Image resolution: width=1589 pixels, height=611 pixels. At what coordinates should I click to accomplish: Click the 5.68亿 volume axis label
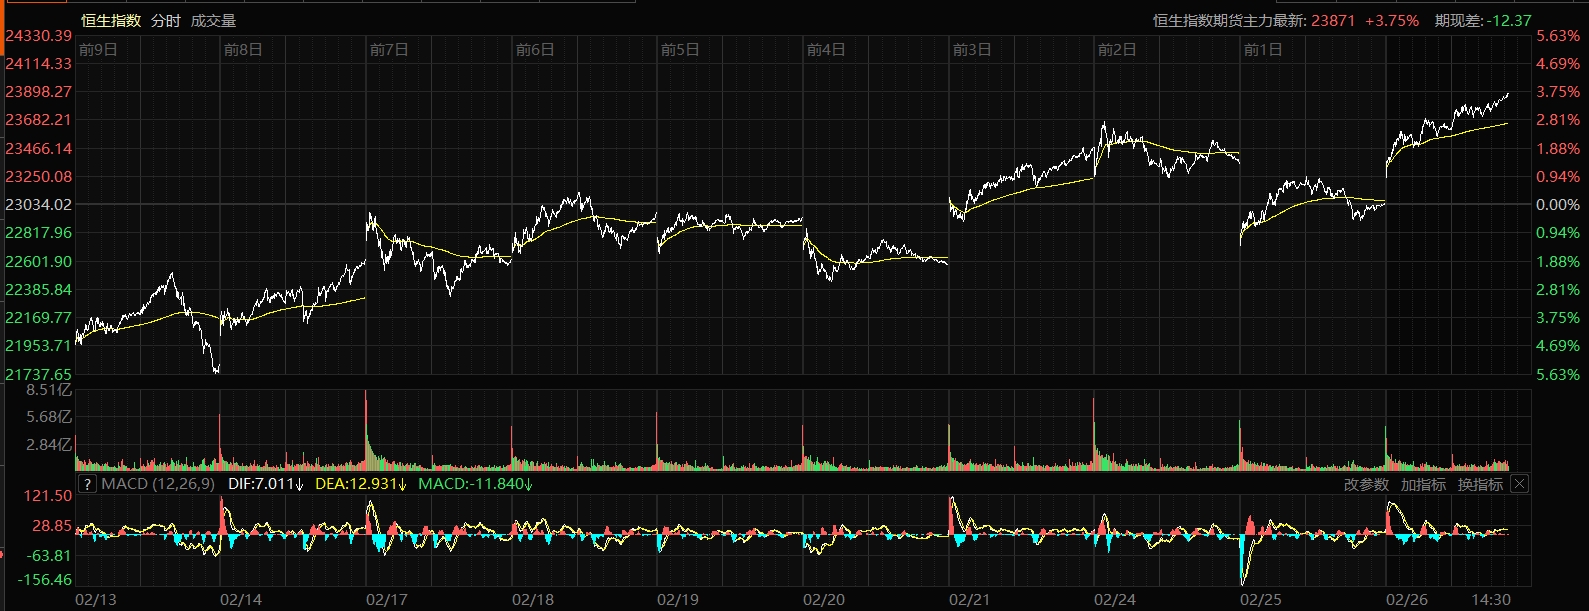click(49, 417)
